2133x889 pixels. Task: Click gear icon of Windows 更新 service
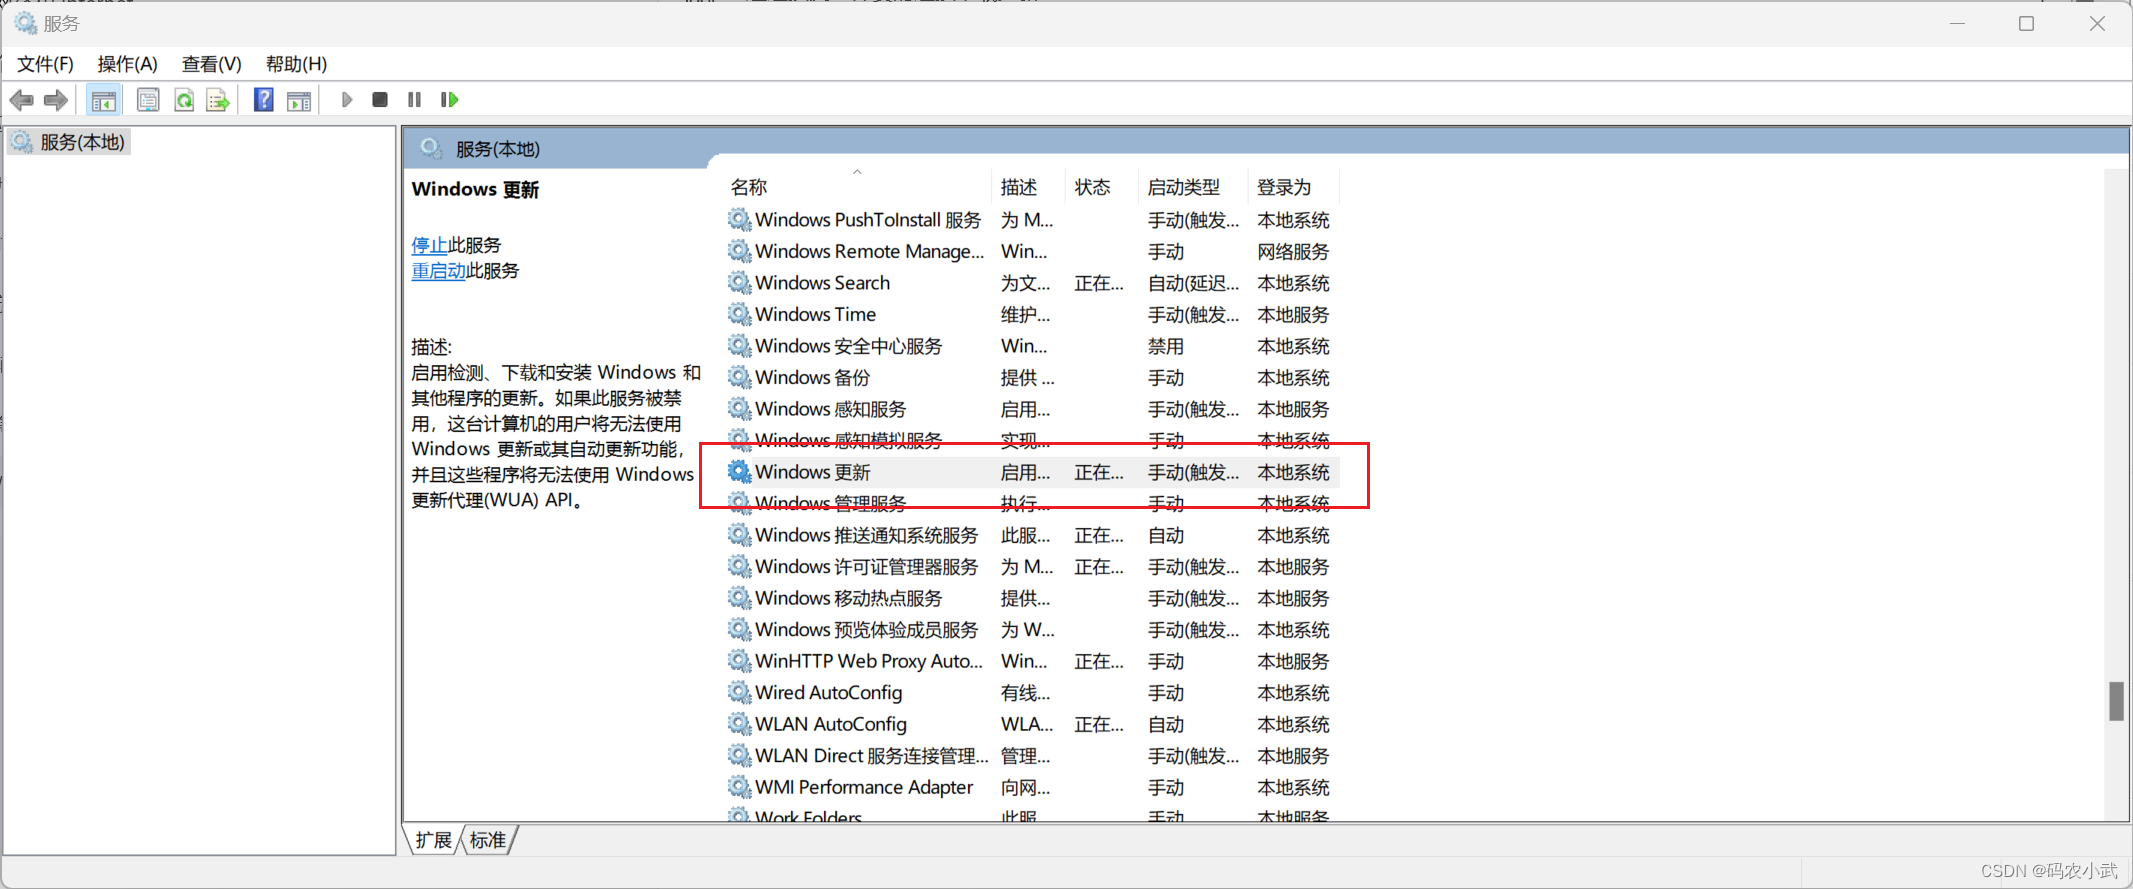point(739,472)
